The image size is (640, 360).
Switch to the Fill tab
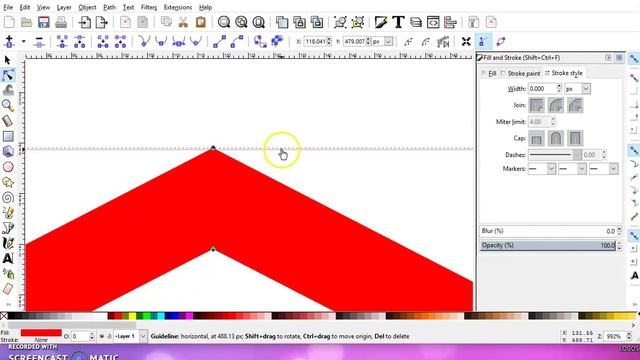[489, 73]
